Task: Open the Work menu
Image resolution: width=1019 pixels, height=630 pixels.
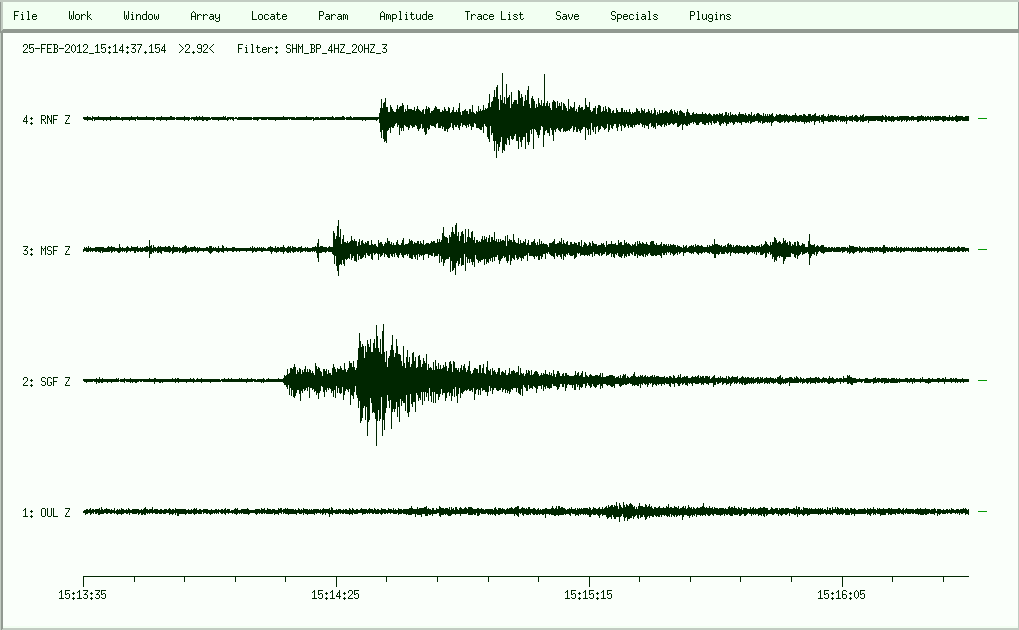Action: [x=80, y=16]
